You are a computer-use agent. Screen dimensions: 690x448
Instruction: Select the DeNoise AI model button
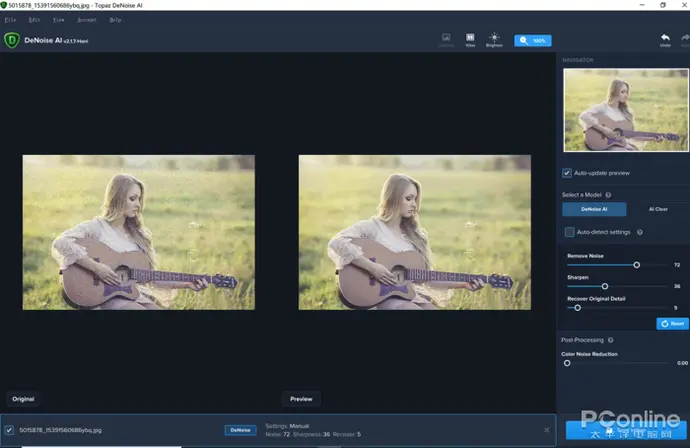[594, 209]
